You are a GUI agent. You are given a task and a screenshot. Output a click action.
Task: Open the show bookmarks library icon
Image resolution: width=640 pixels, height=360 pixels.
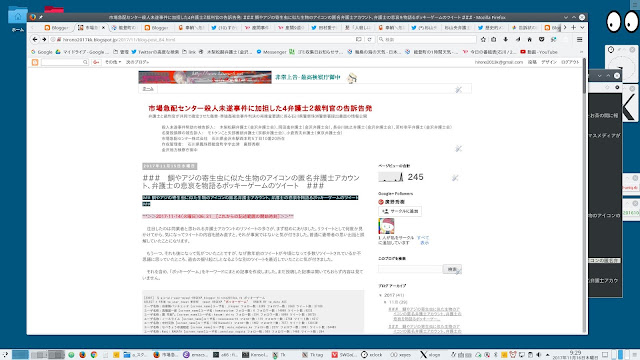(x=493, y=40)
